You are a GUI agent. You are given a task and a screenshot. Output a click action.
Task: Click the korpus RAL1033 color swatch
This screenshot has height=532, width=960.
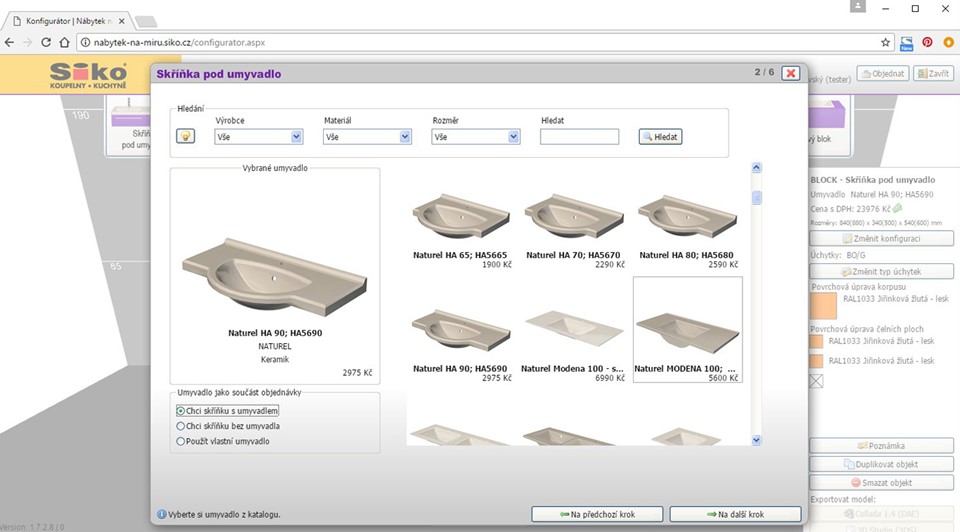coord(822,305)
